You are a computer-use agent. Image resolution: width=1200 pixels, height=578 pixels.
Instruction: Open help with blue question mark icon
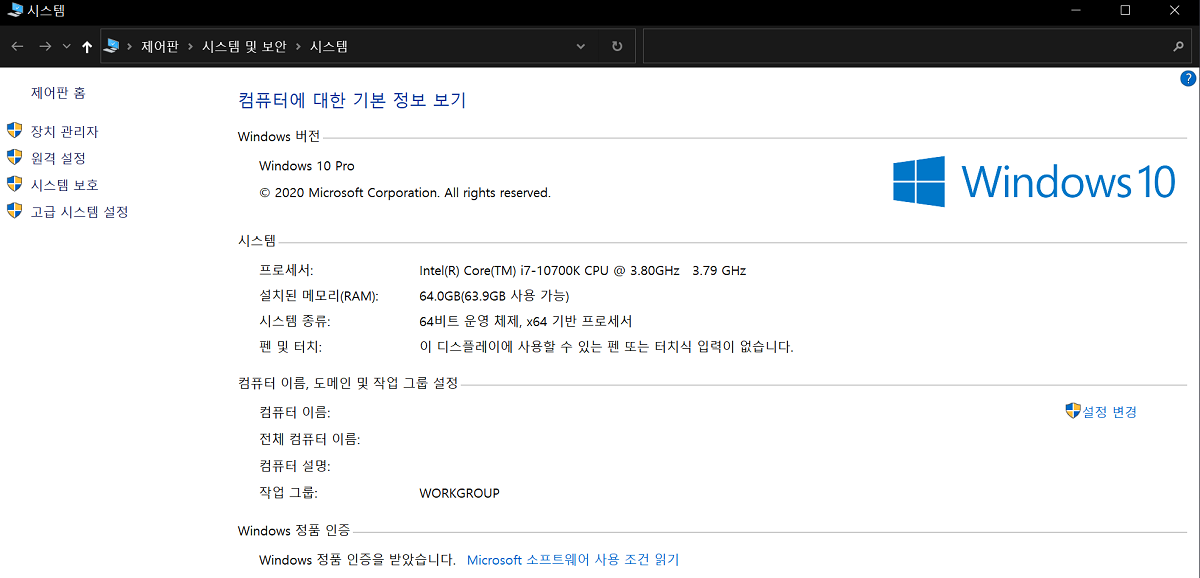coord(1188,78)
